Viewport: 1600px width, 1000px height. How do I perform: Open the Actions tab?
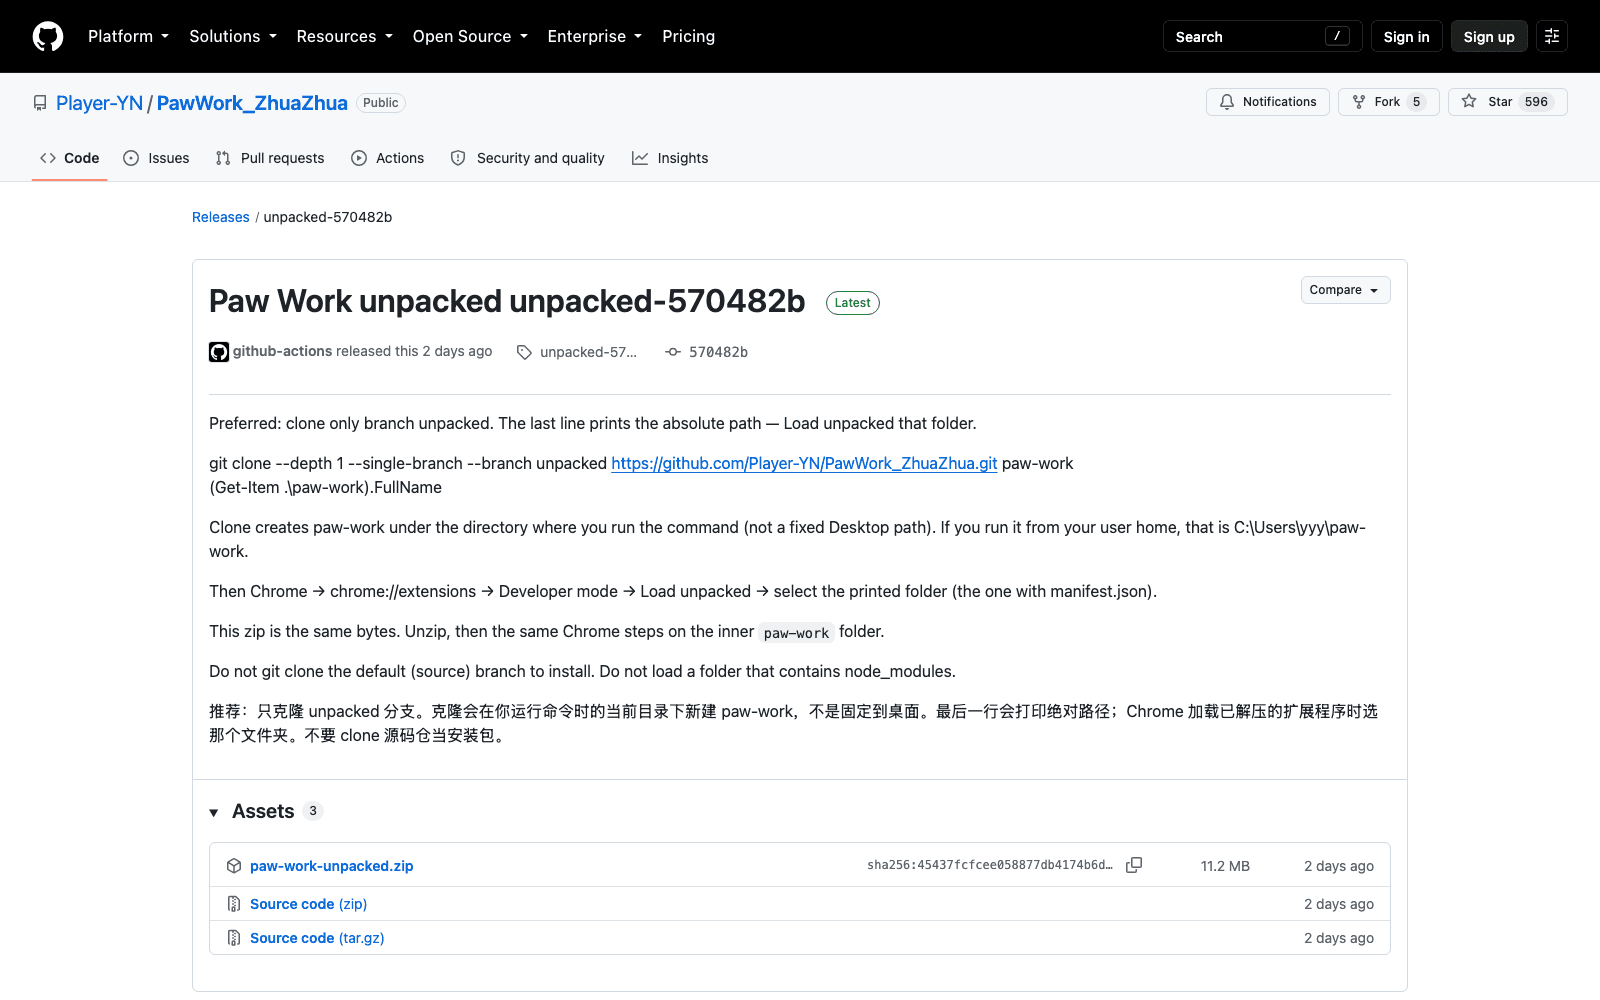(x=388, y=158)
